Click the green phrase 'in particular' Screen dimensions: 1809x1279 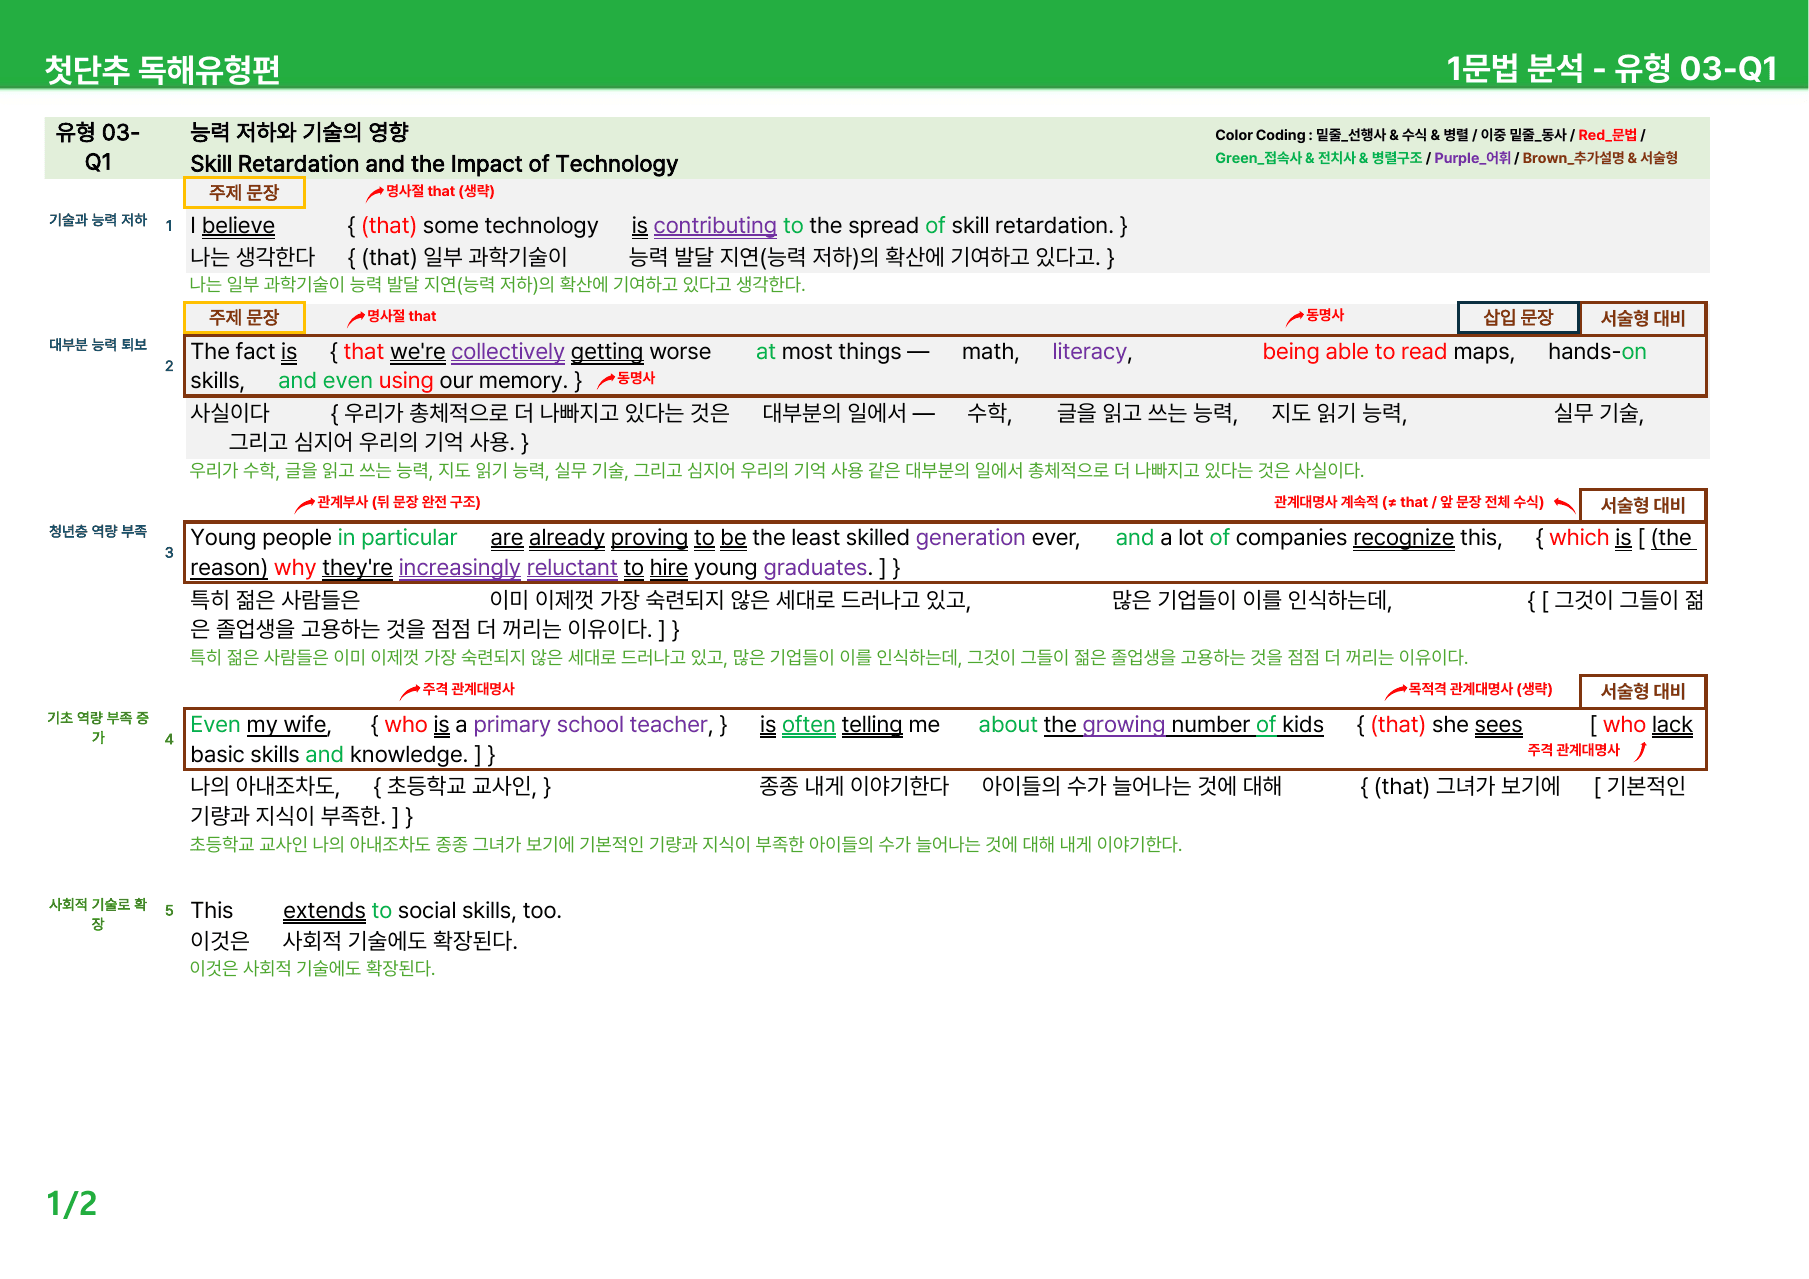point(397,538)
